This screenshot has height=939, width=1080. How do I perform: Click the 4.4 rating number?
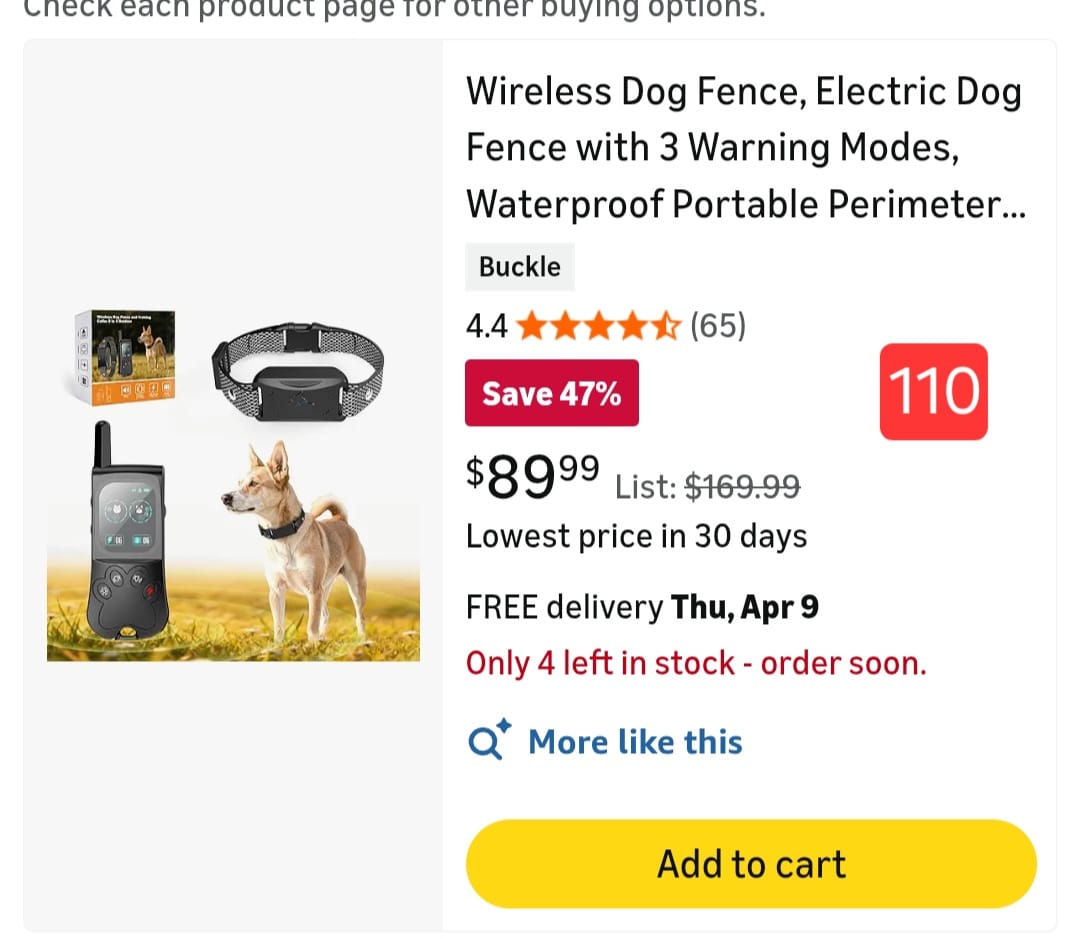coord(487,326)
